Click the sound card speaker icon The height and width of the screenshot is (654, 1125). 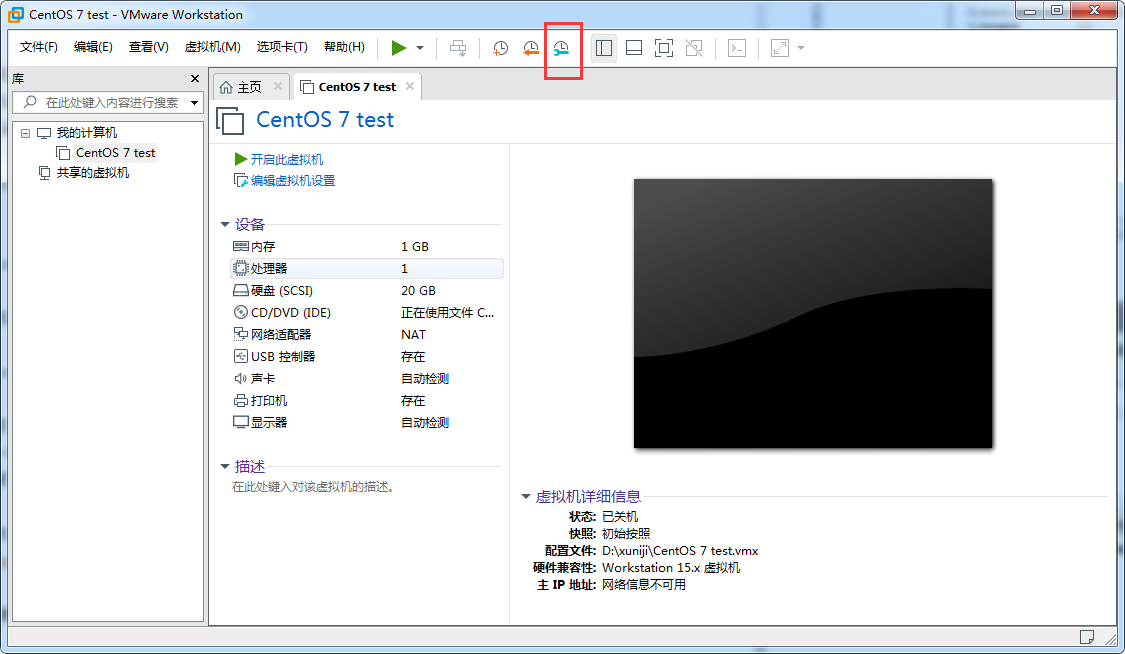click(241, 378)
